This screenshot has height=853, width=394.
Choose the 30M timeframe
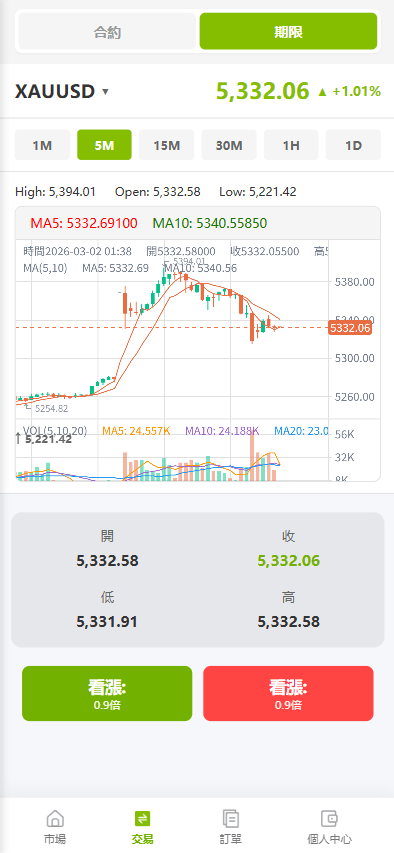[x=229, y=145]
